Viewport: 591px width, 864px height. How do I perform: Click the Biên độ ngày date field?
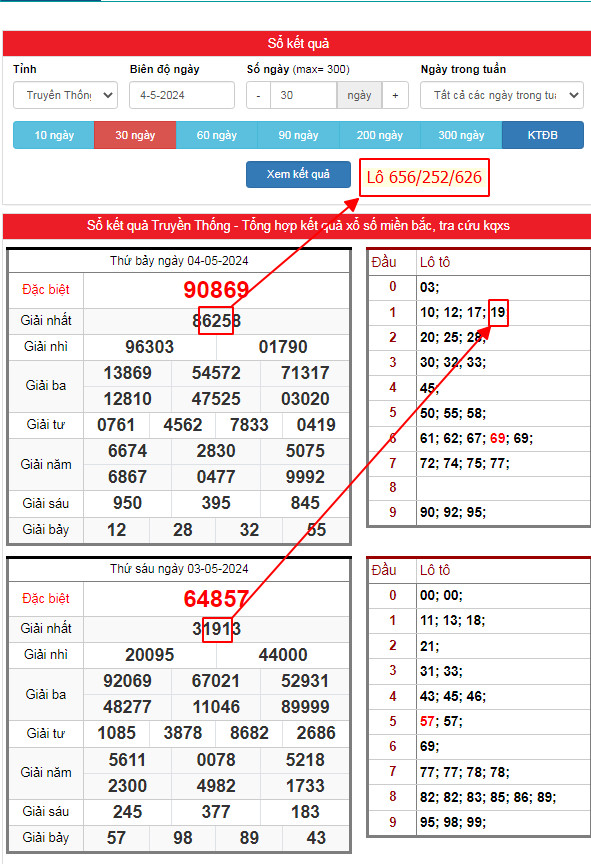pos(182,95)
